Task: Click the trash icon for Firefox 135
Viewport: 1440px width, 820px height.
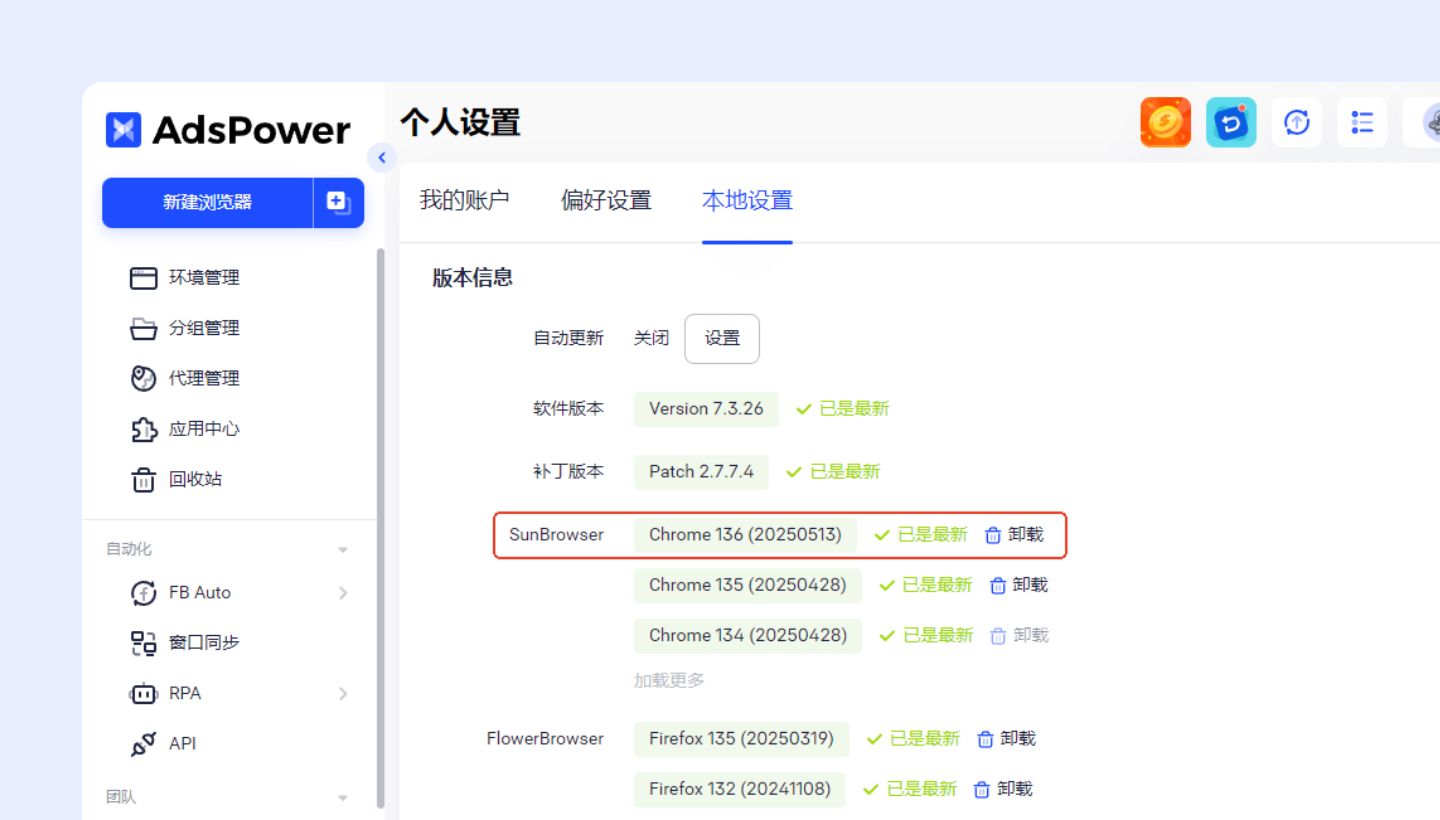Action: pos(985,739)
